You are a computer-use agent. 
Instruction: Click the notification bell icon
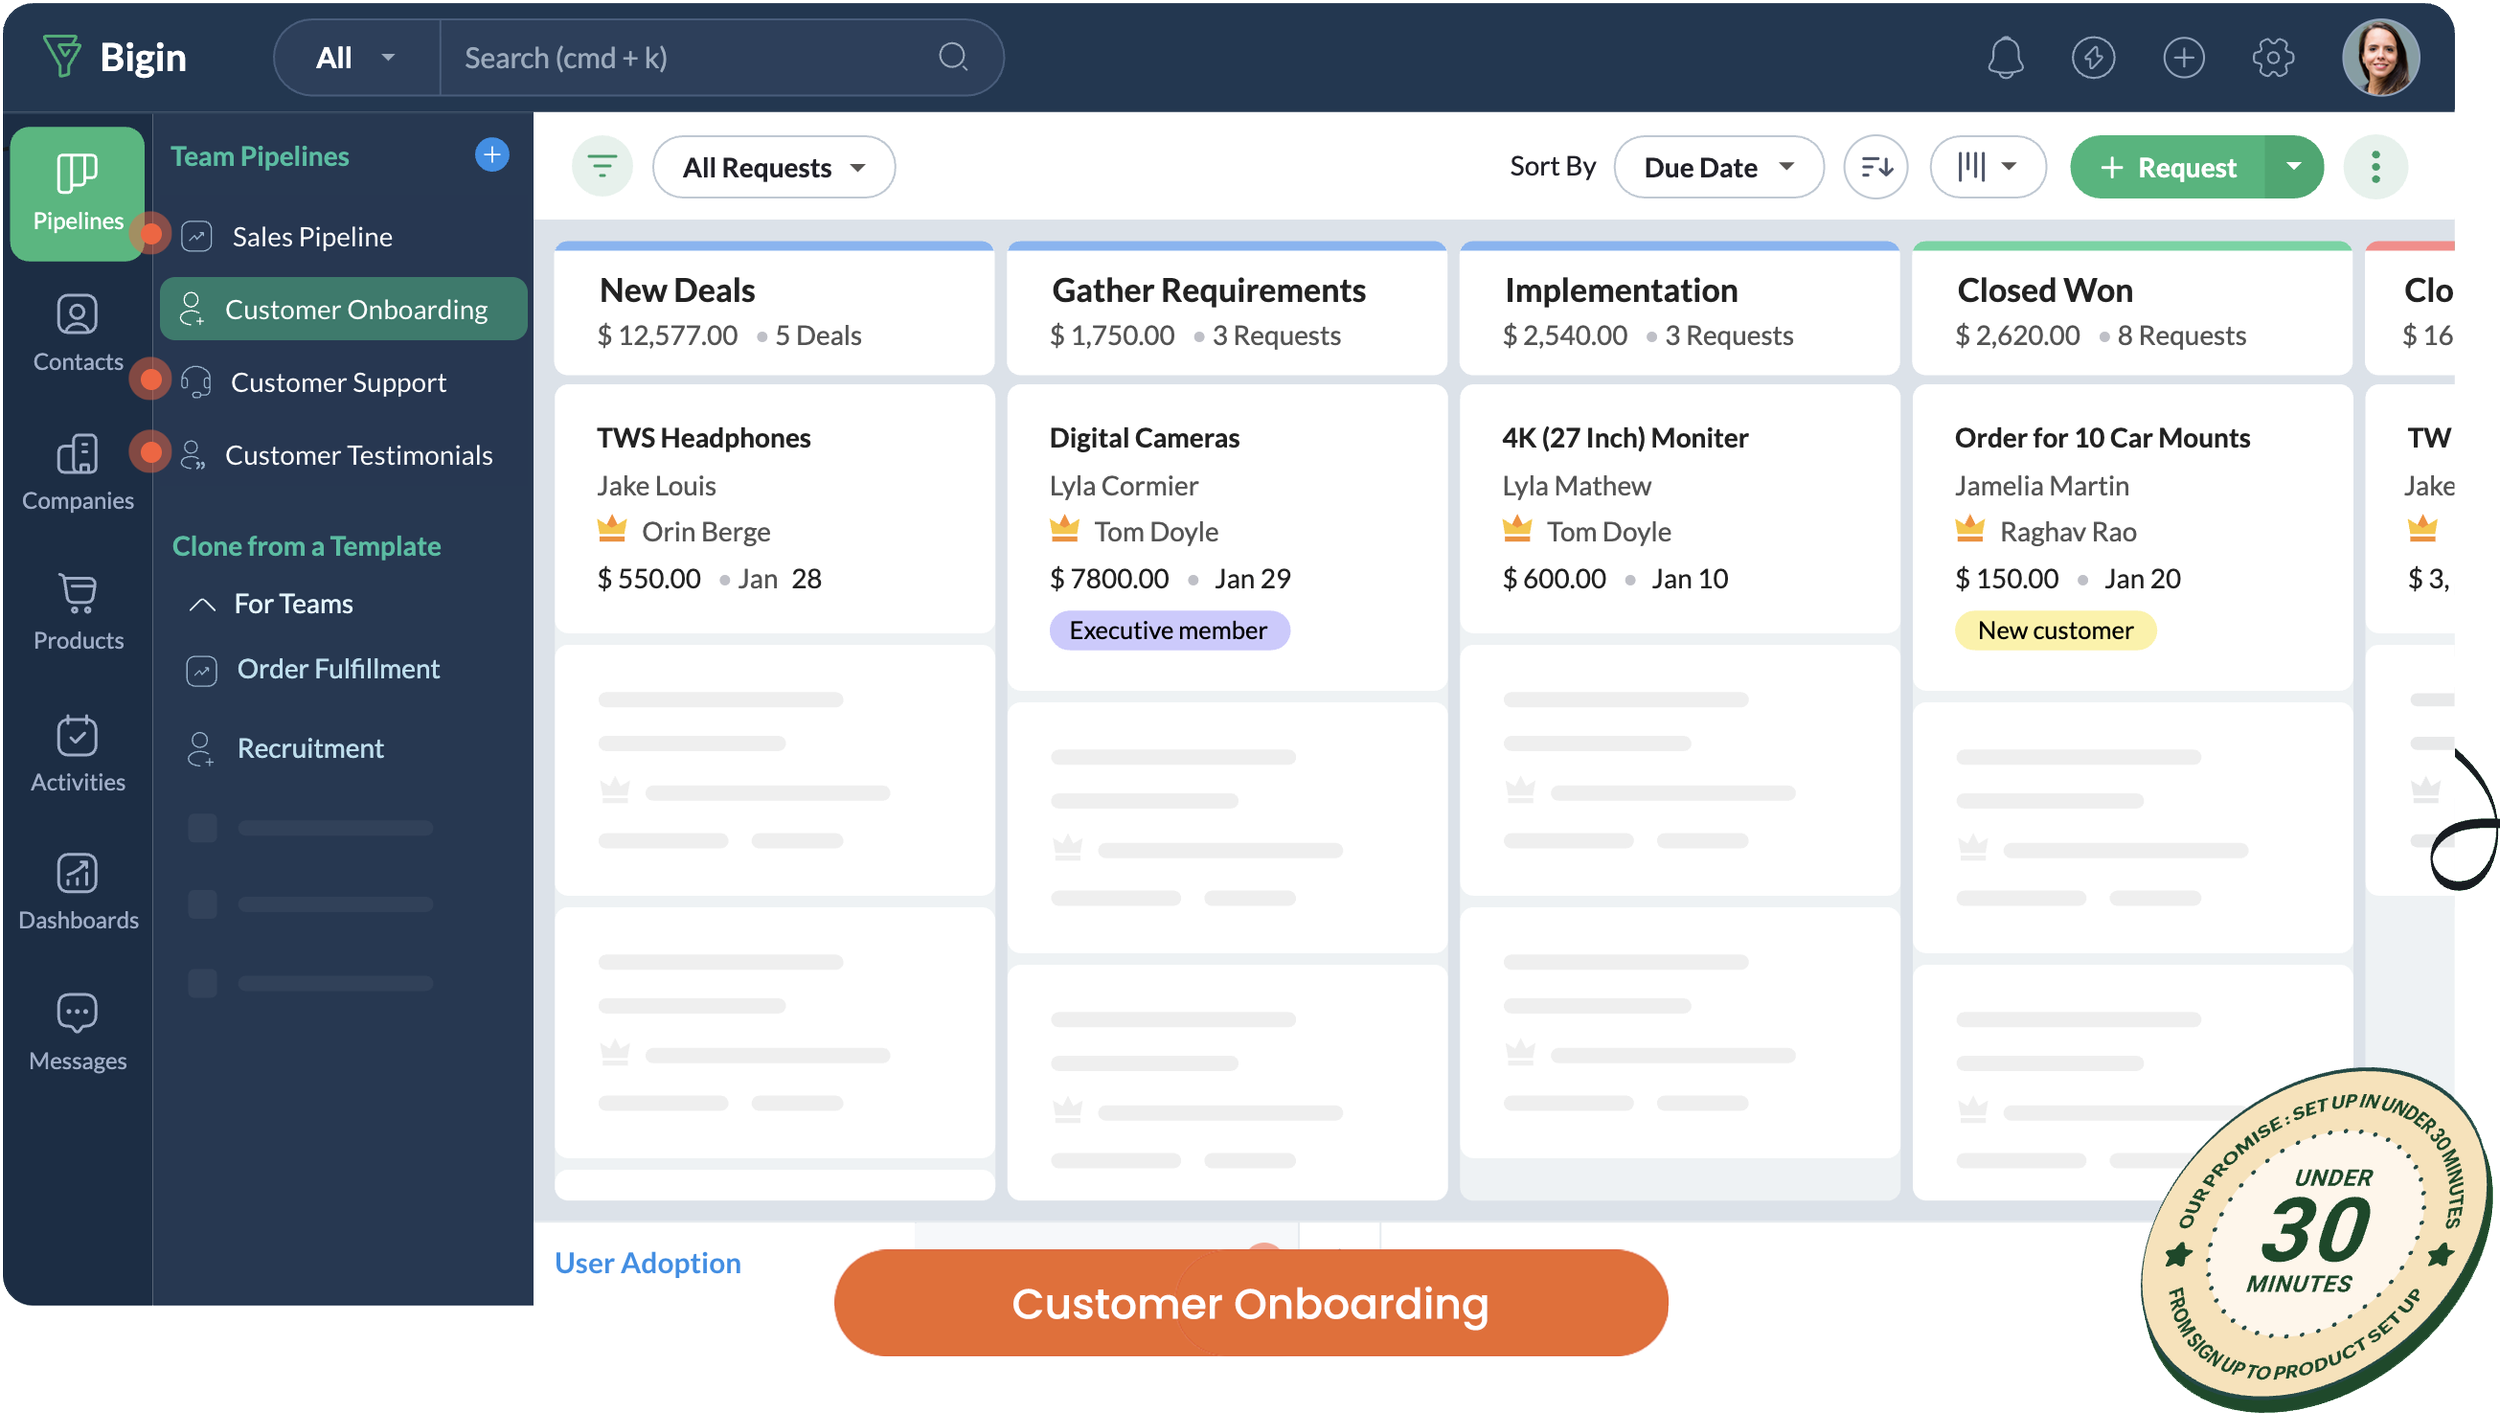point(2006,57)
